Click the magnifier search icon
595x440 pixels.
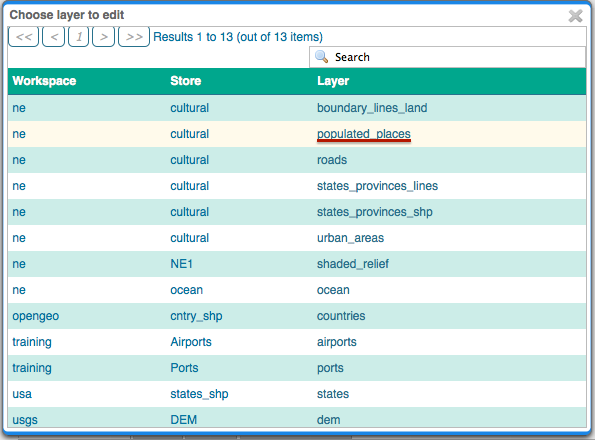[x=321, y=57]
